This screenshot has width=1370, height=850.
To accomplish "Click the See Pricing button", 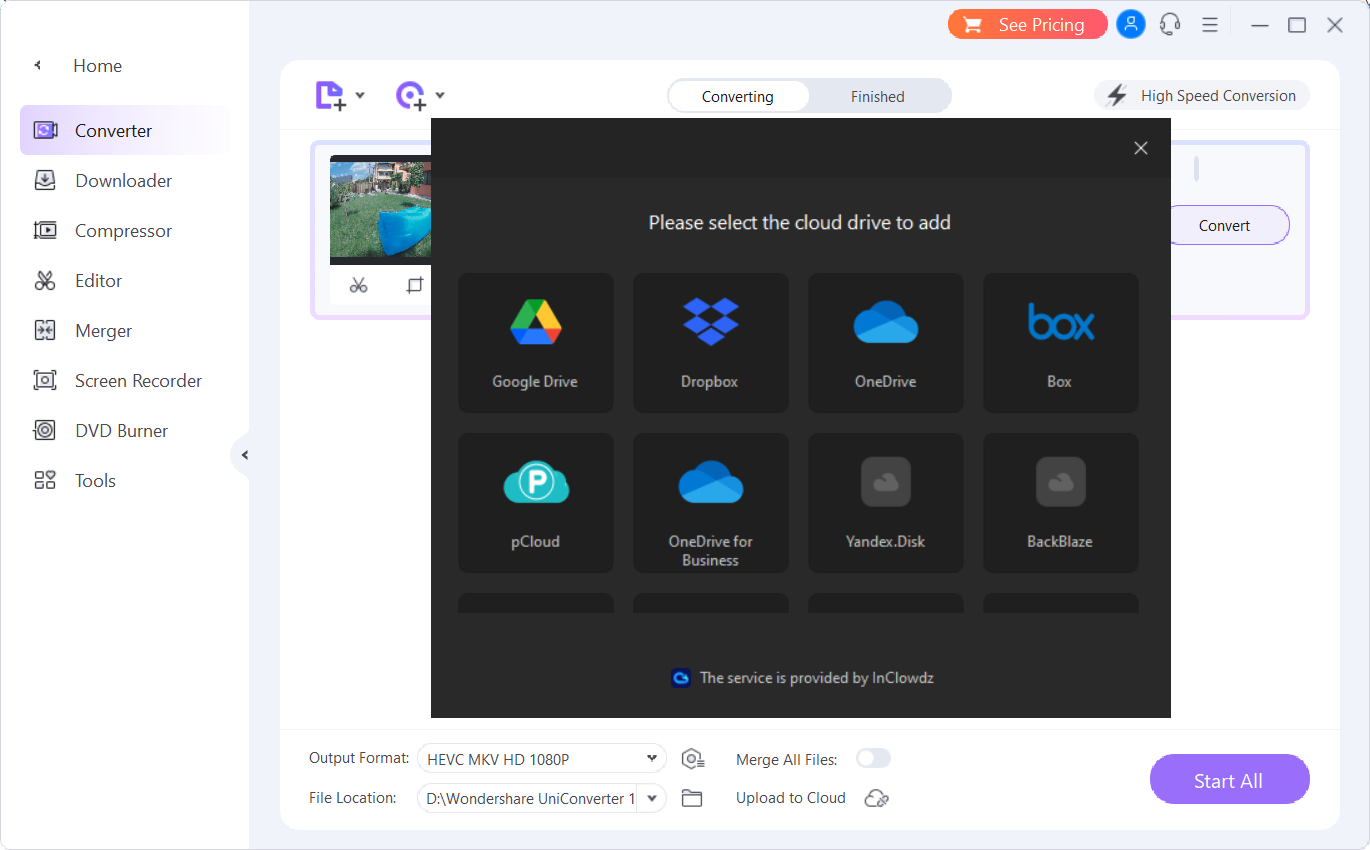I will tap(1027, 25).
